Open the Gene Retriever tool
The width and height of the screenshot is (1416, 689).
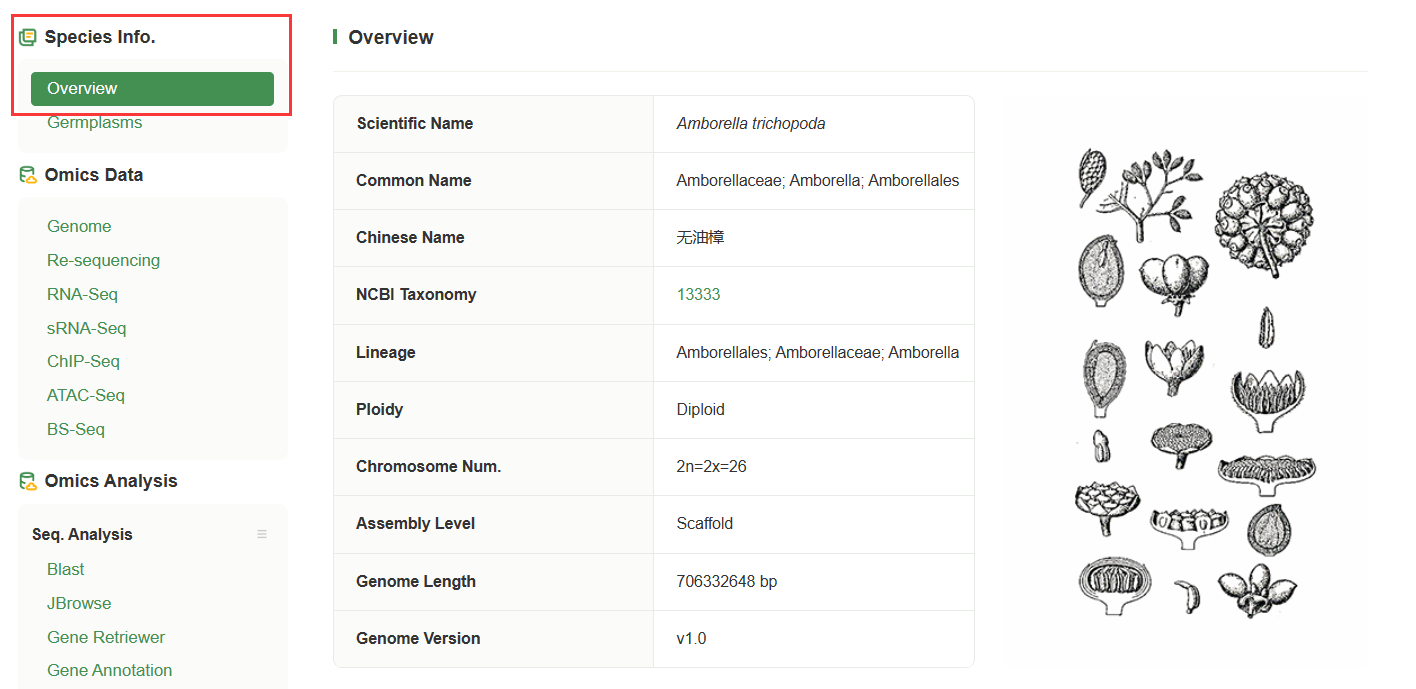click(x=106, y=637)
